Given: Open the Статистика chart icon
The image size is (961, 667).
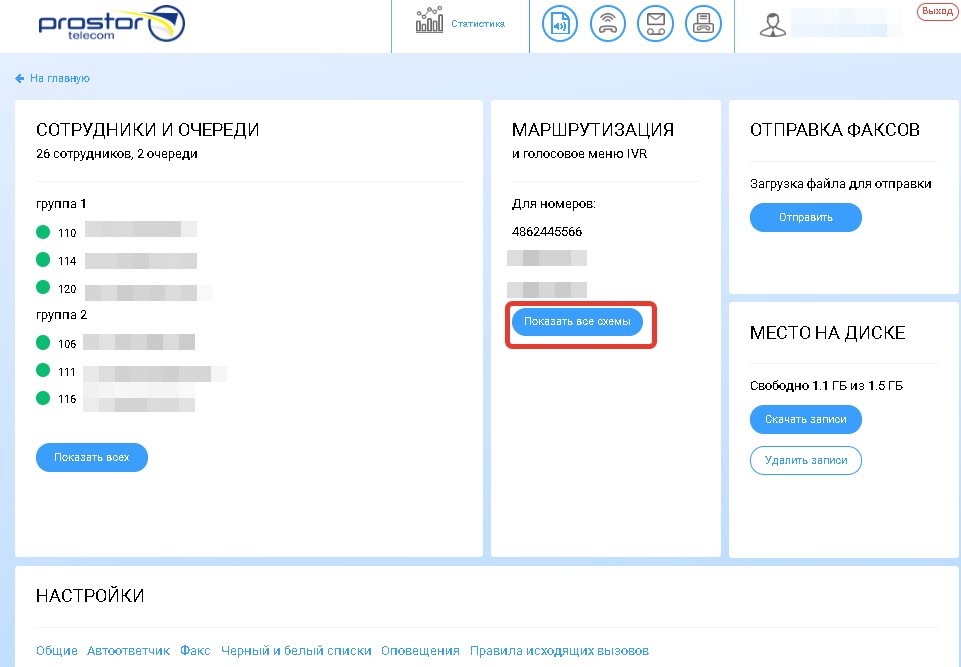Looking at the screenshot, I should click(x=429, y=22).
